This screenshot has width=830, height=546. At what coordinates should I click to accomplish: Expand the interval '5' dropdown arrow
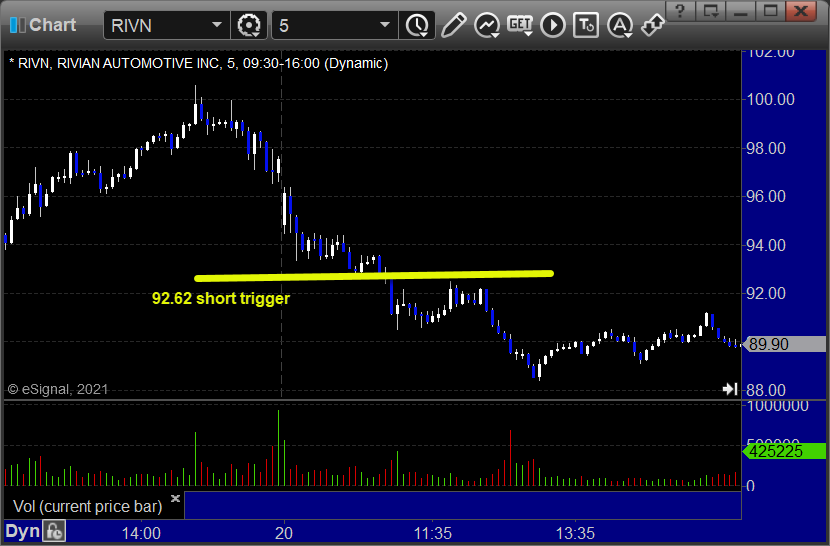385,25
